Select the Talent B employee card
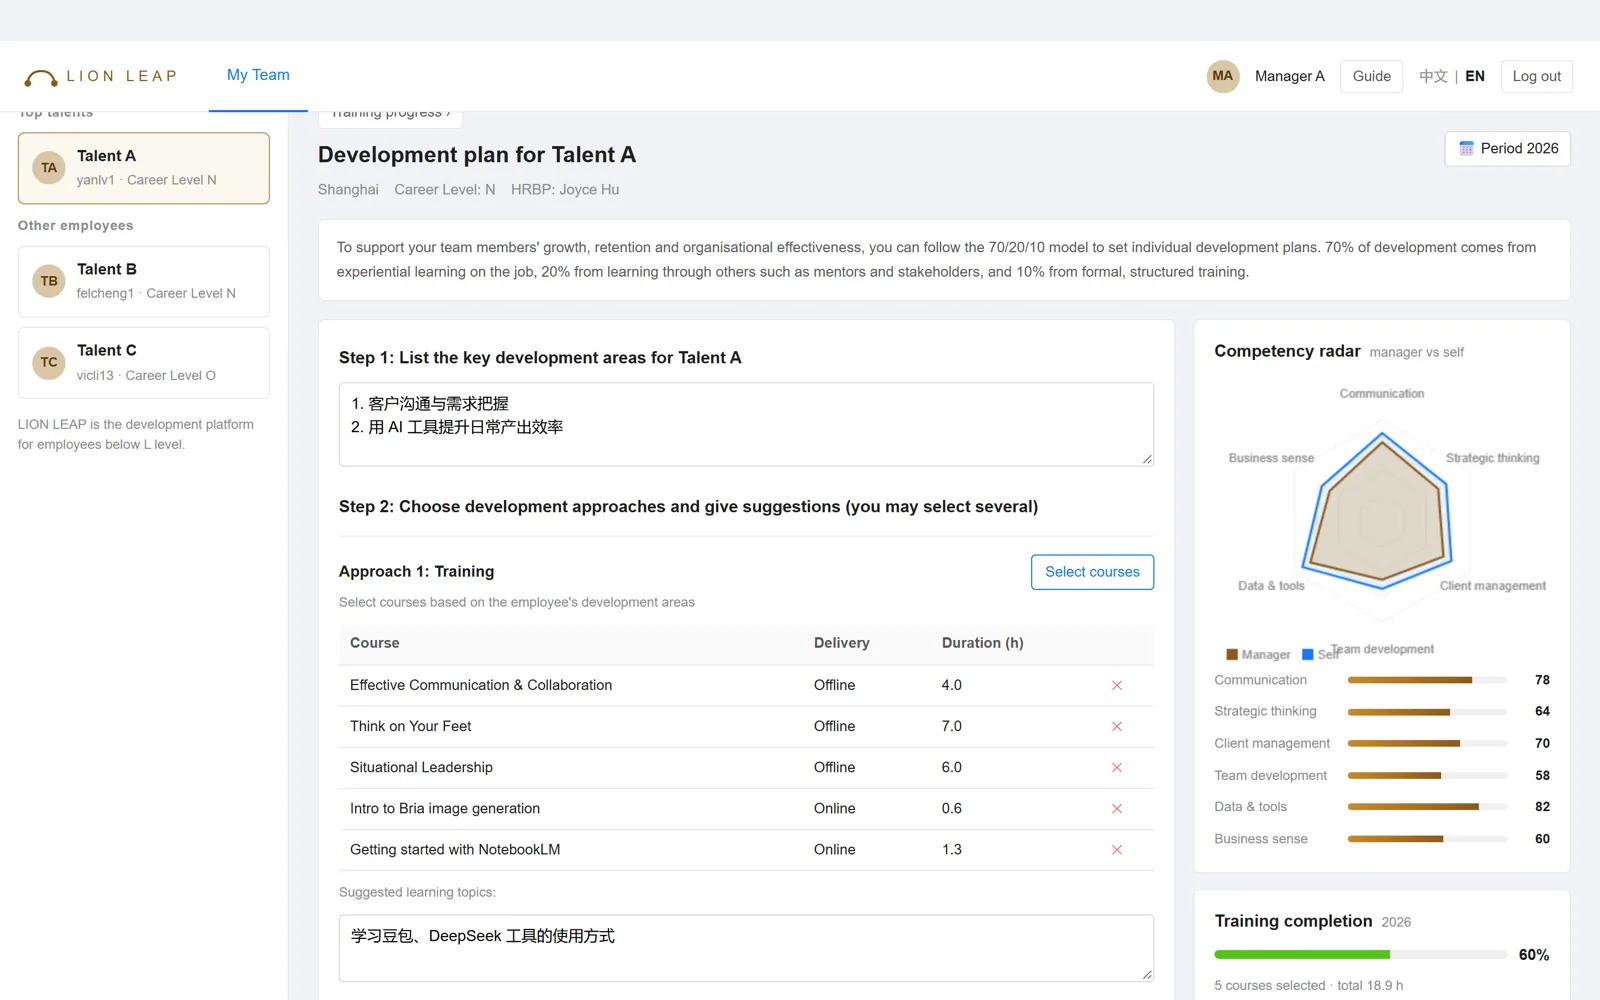 tap(144, 281)
